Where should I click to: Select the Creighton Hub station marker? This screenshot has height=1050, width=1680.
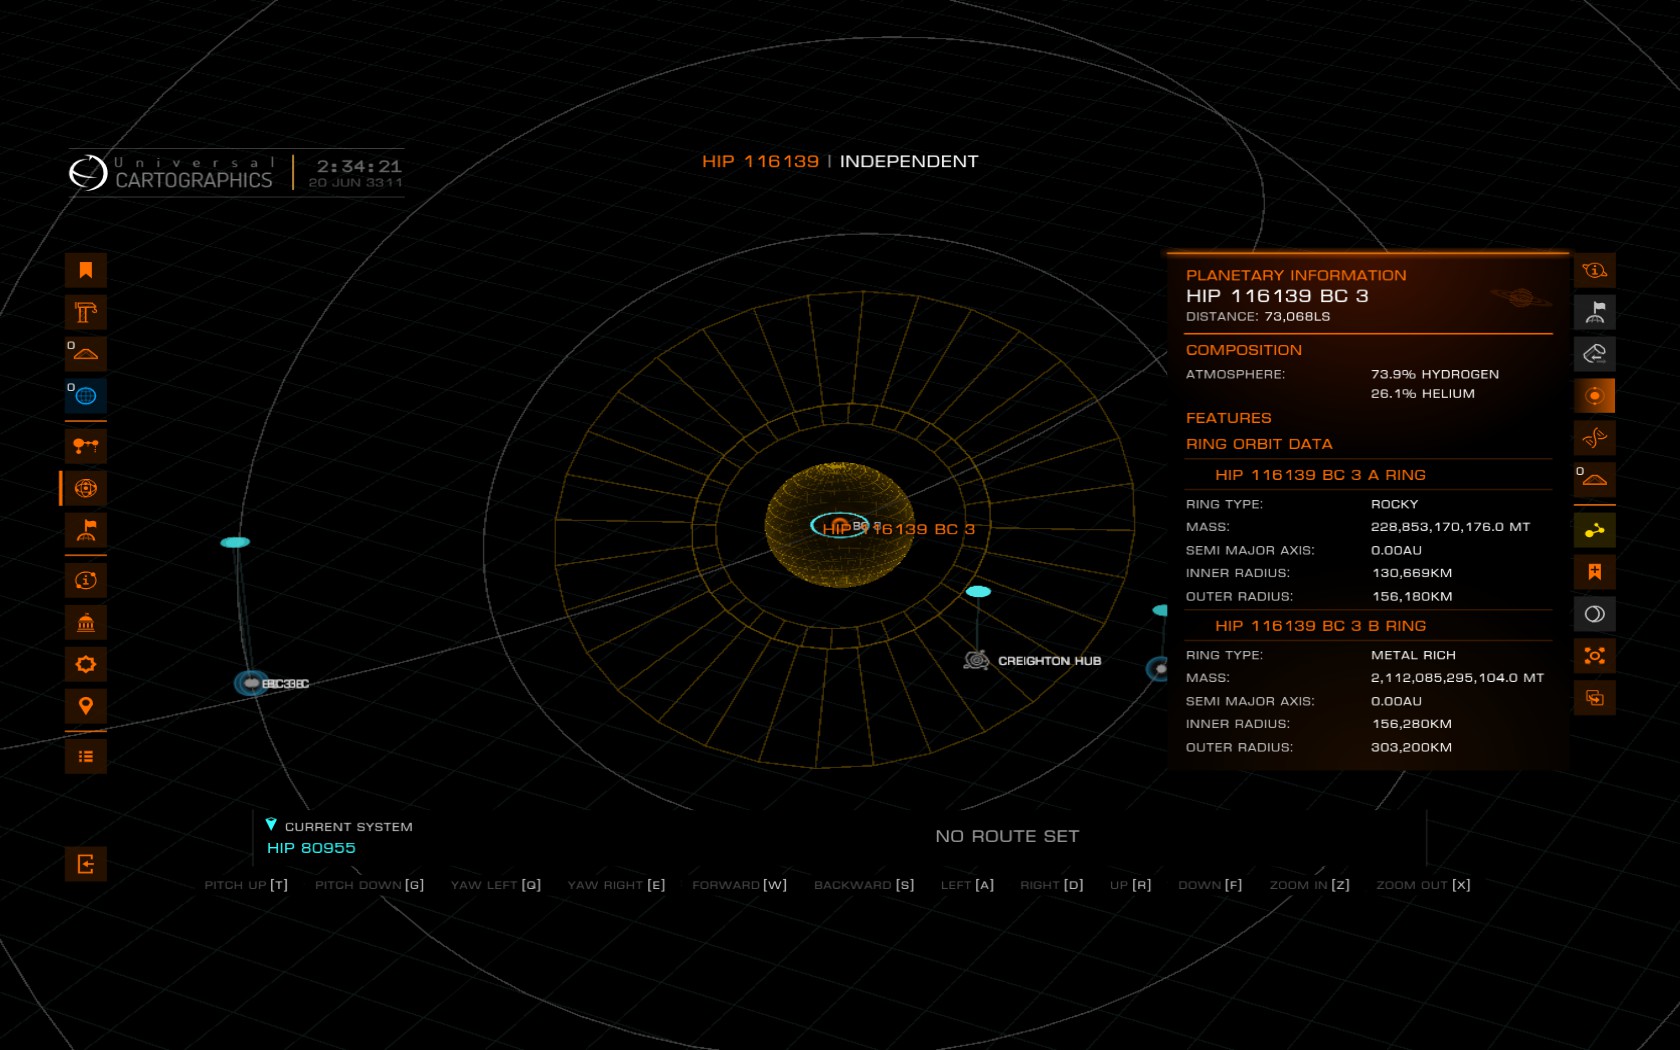977,660
